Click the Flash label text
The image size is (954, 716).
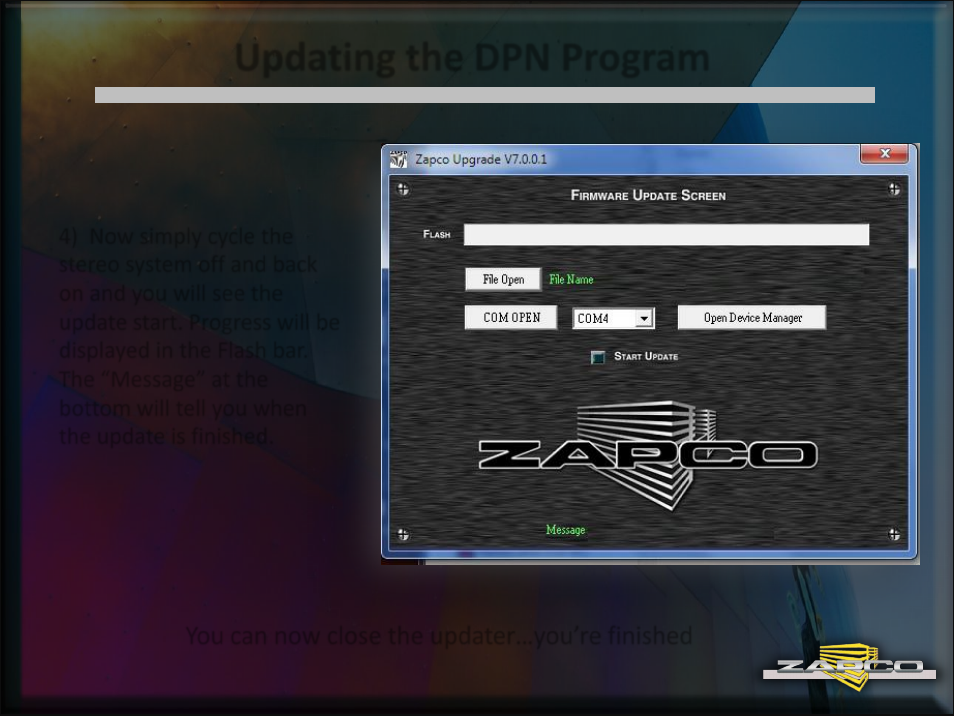click(x=437, y=234)
